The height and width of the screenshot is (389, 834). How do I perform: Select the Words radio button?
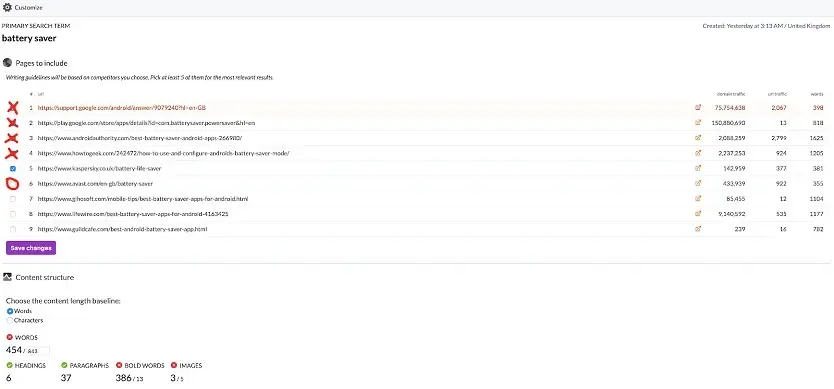tap(10, 311)
